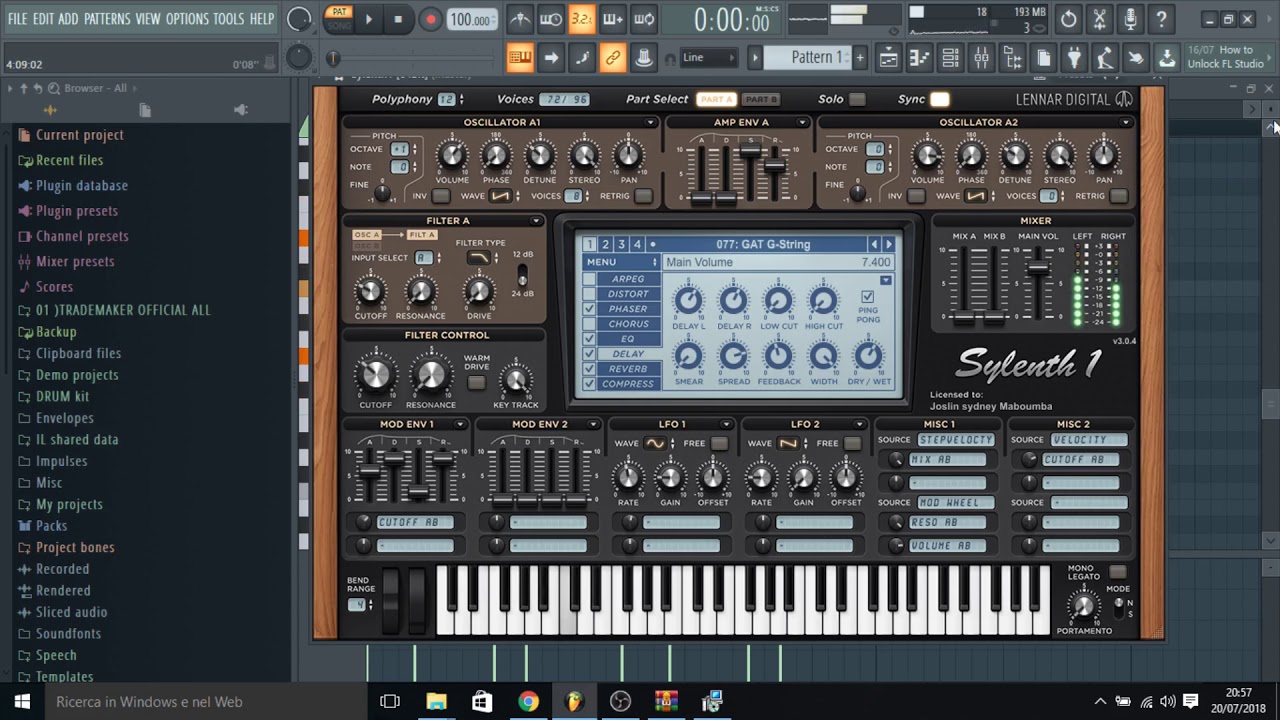Toggle typing keyboard to piano icon

point(520,58)
